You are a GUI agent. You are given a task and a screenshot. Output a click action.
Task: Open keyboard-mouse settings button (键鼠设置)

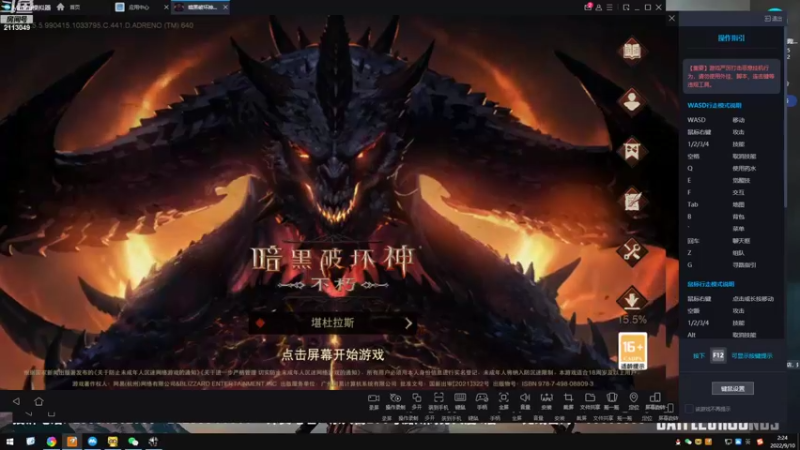pos(733,388)
